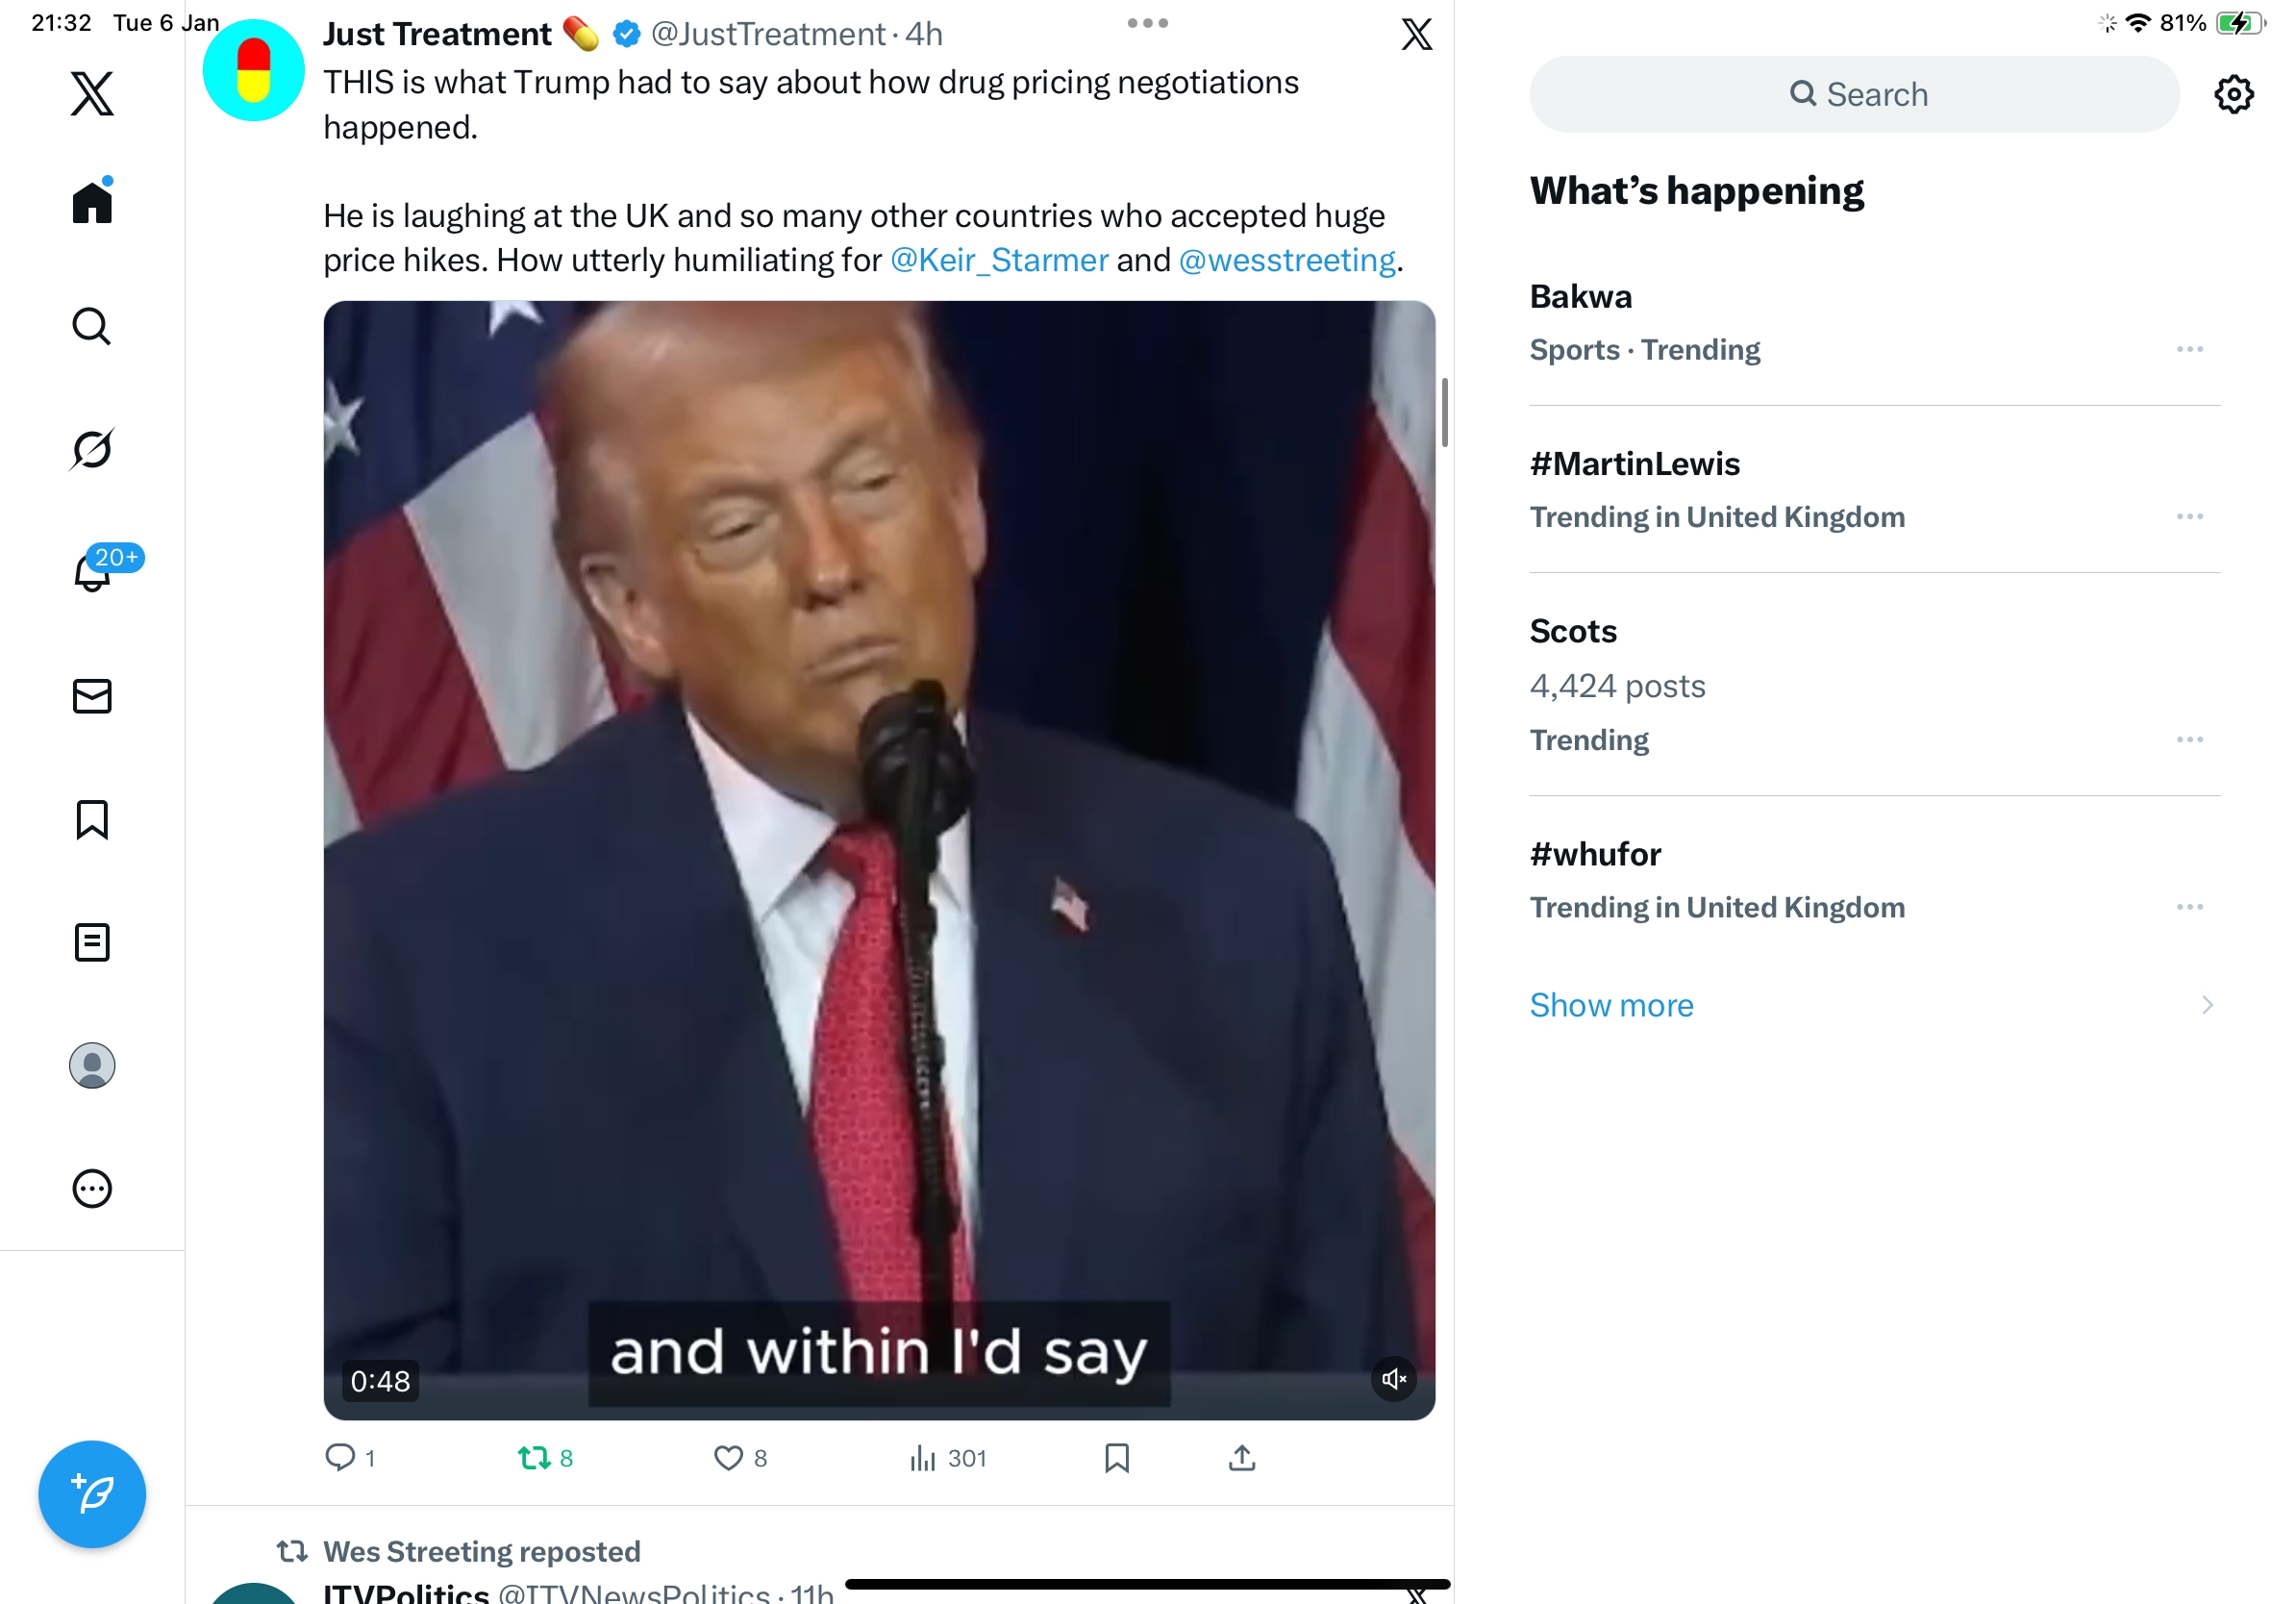Click the timeline scrollbar handle
This screenshot has height=1604, width=2296.
[x=1444, y=412]
